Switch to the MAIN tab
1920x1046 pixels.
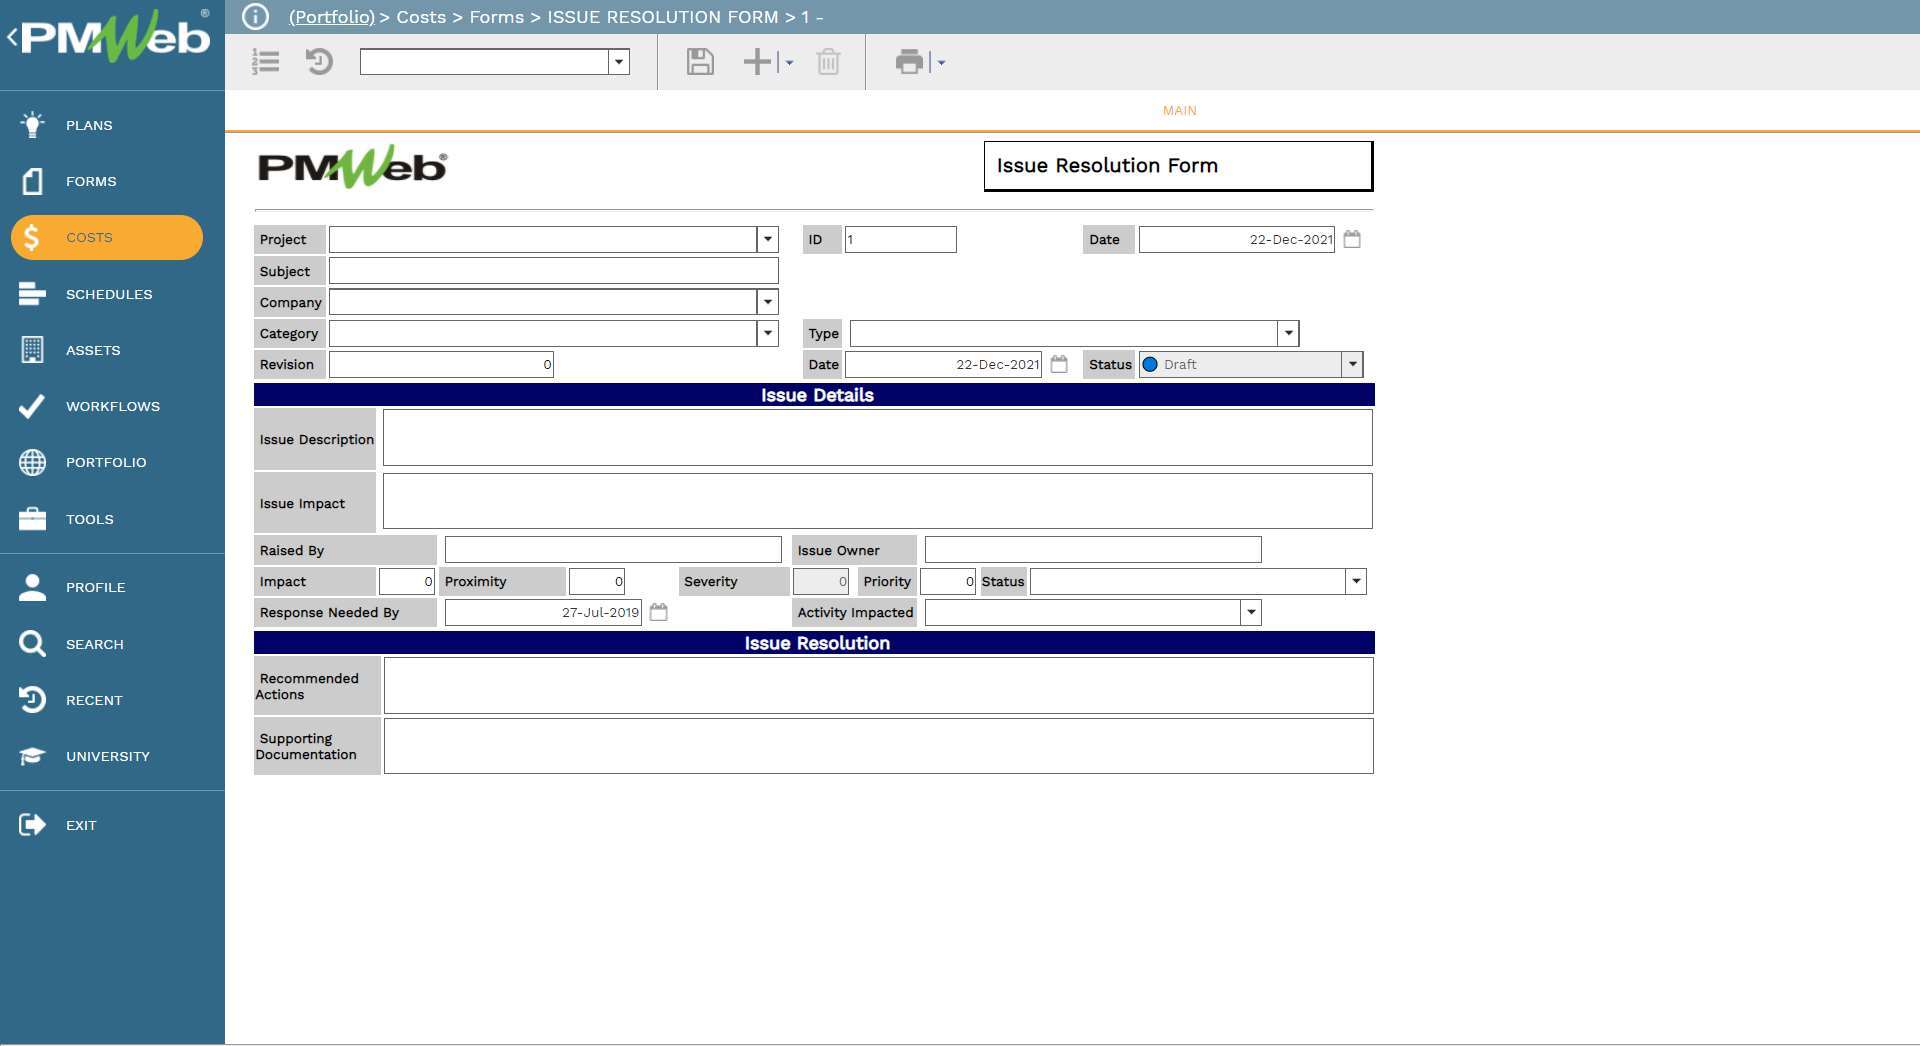coord(1179,111)
